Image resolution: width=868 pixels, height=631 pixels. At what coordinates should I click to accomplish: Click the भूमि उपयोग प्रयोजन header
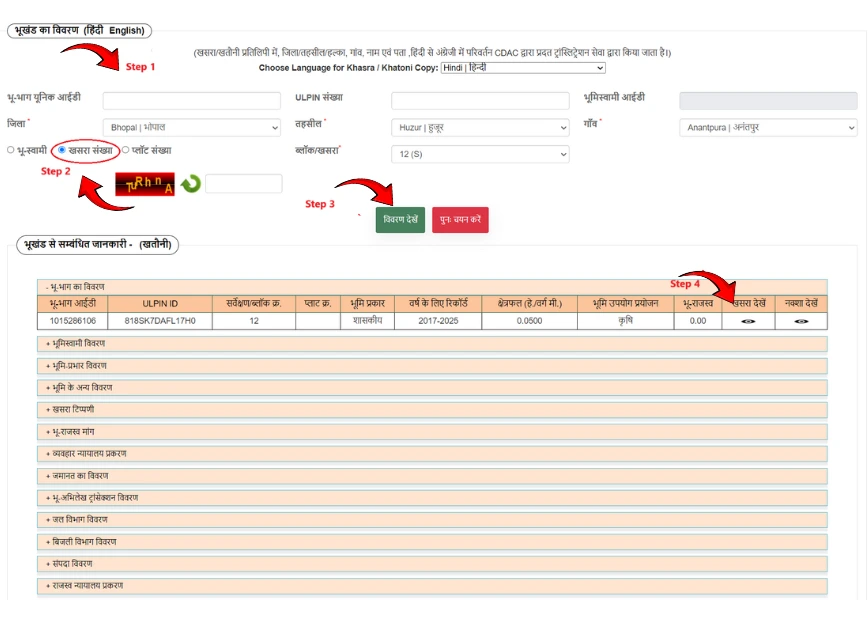tap(626, 303)
